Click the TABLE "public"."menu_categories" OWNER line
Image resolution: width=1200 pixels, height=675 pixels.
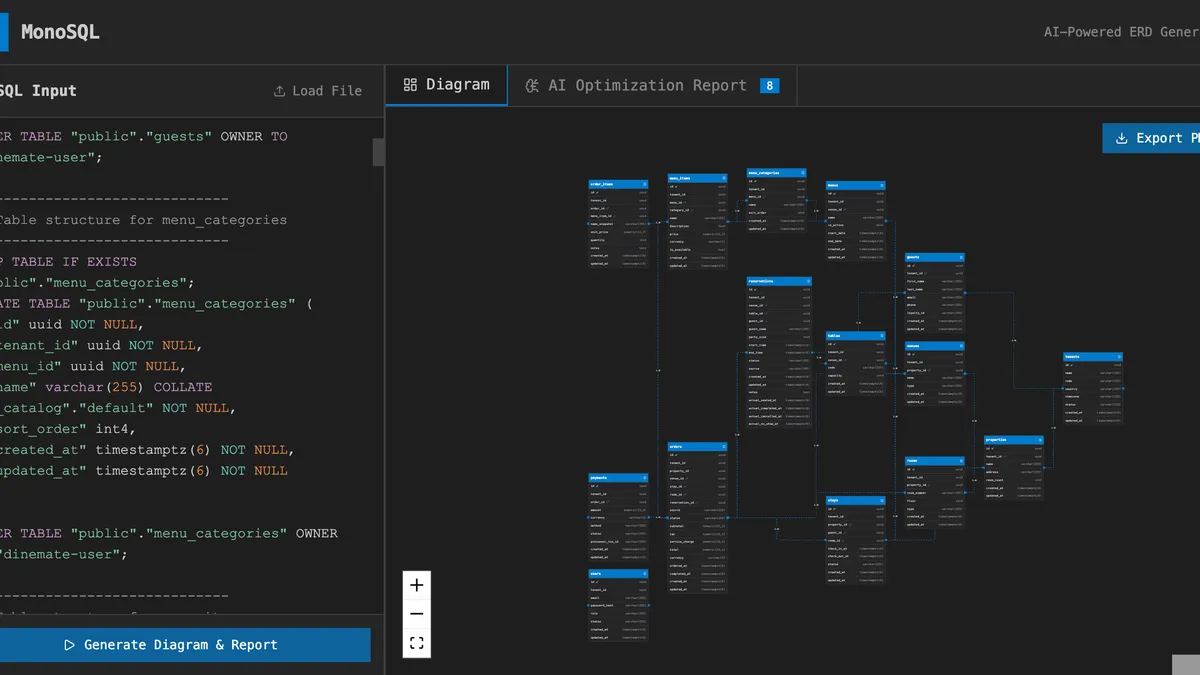tap(169, 534)
